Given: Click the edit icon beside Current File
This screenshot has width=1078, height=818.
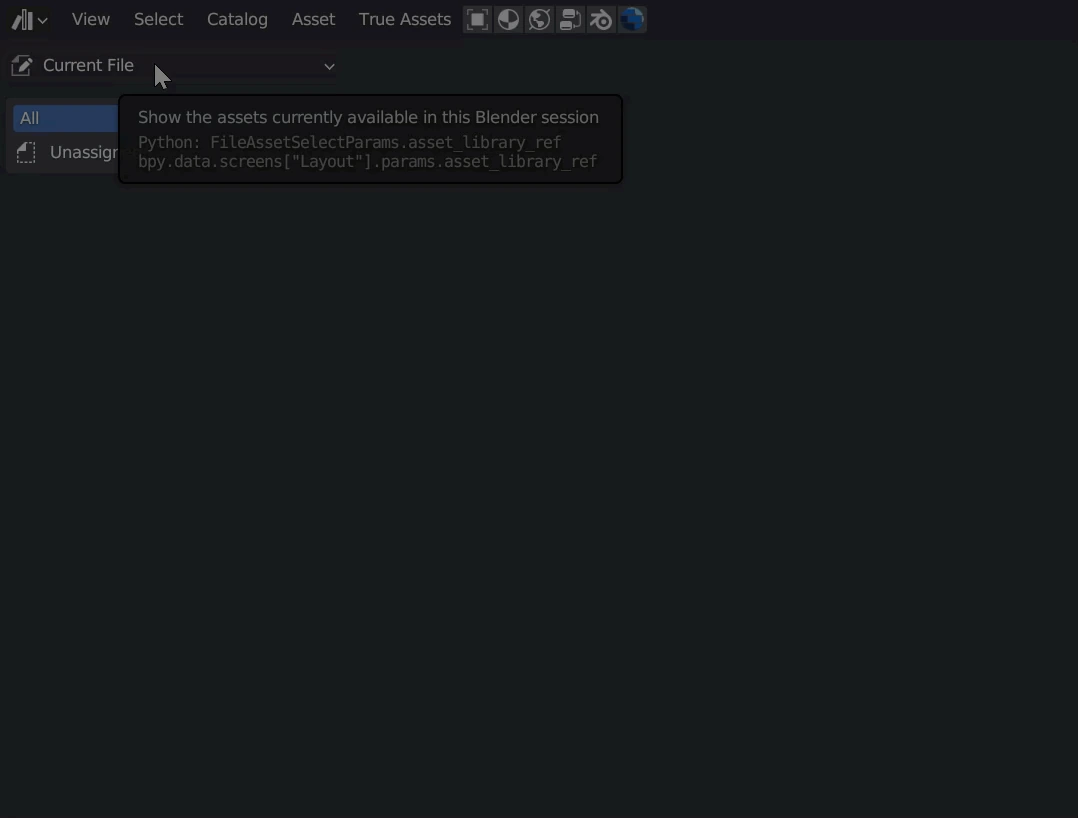Looking at the screenshot, I should pos(21,66).
